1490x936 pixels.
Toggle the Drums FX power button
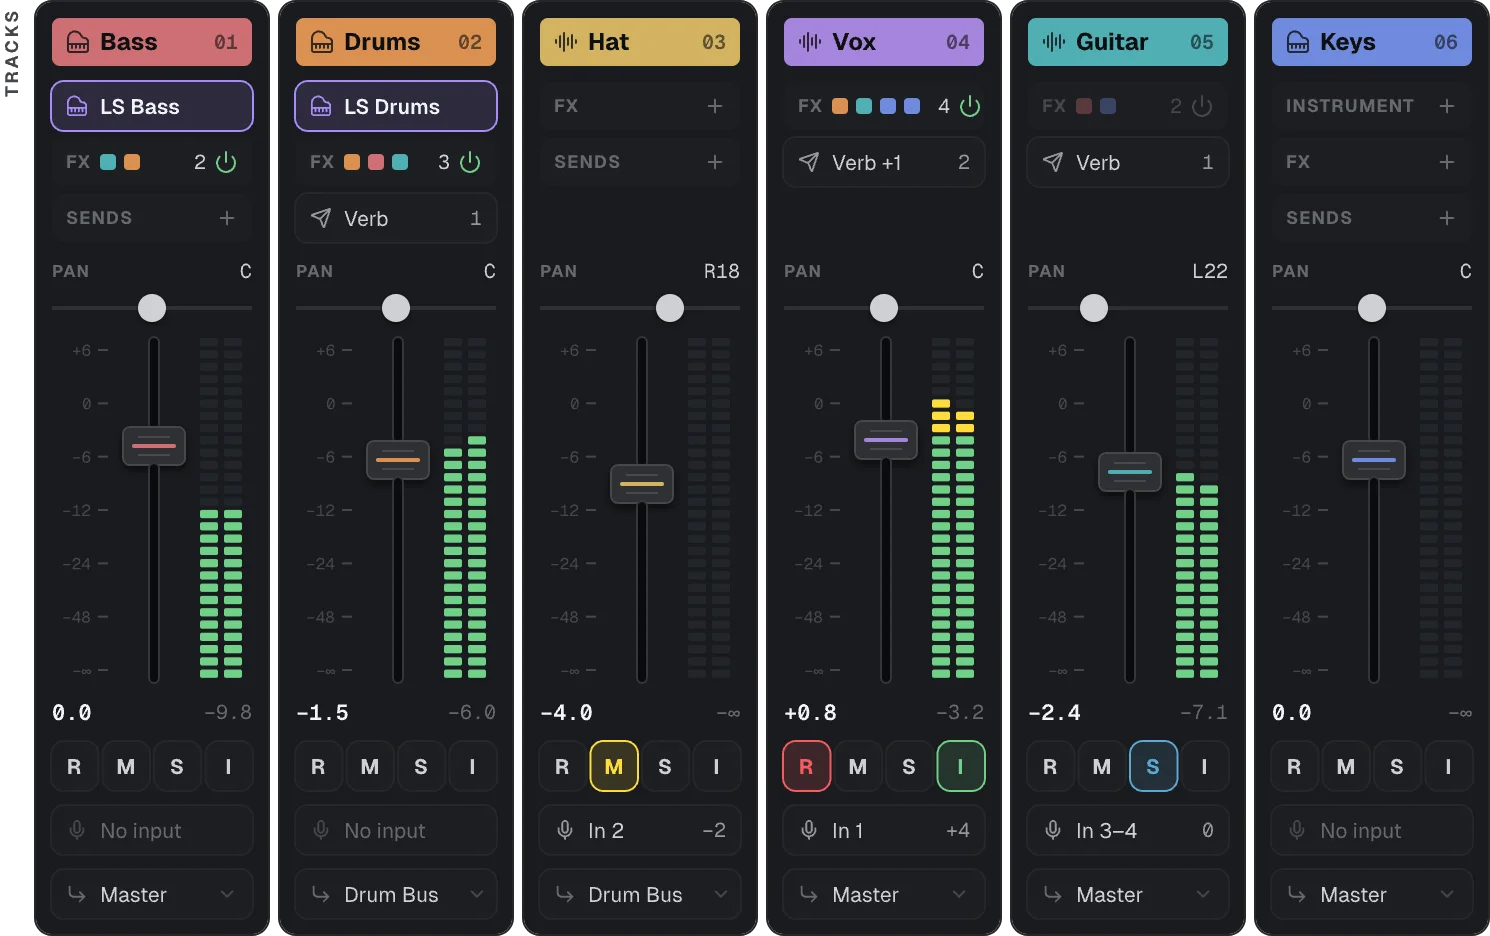[x=471, y=162]
